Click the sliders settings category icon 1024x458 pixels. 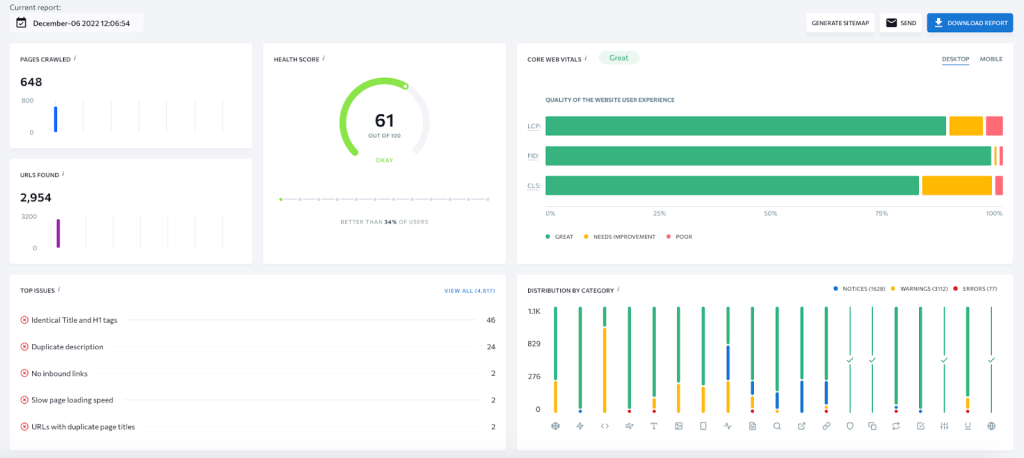tap(944, 426)
